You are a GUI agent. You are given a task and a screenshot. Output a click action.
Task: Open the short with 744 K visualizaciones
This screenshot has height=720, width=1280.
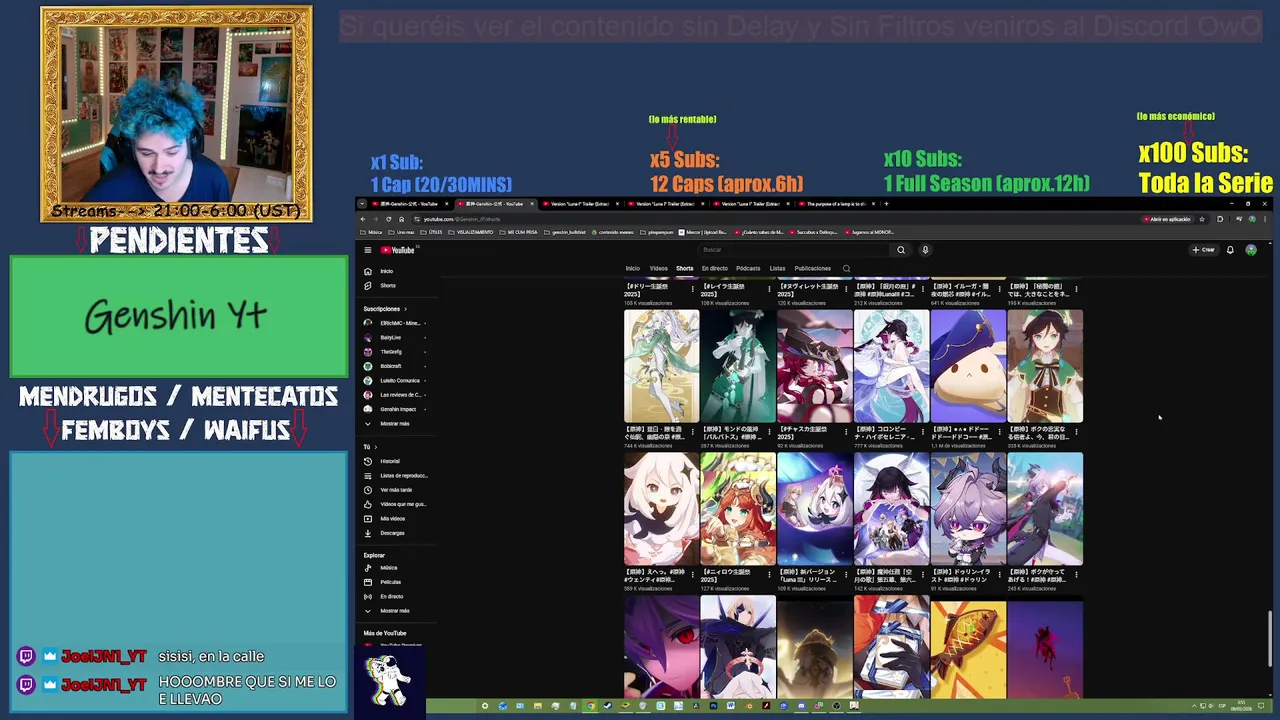pos(661,366)
